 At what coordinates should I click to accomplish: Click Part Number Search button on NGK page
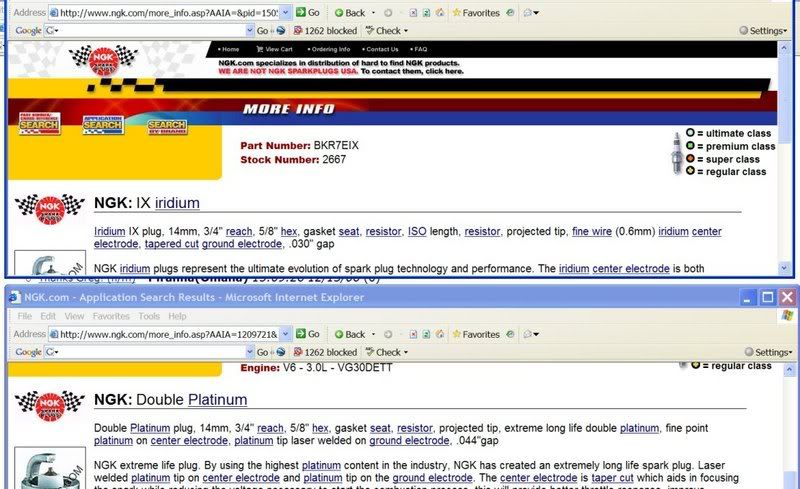[39, 124]
